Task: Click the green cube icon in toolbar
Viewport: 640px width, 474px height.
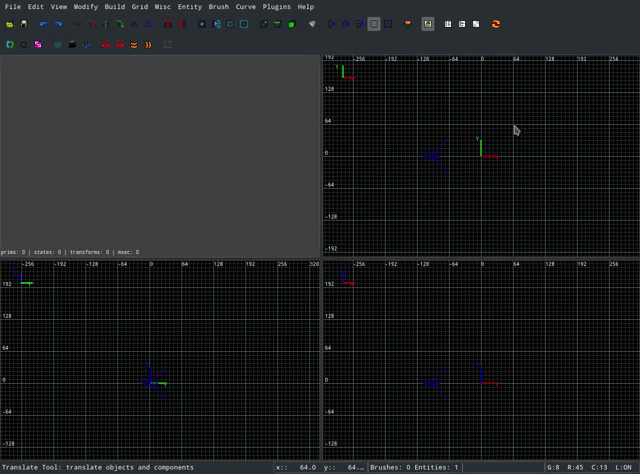Action: click(x=292, y=24)
